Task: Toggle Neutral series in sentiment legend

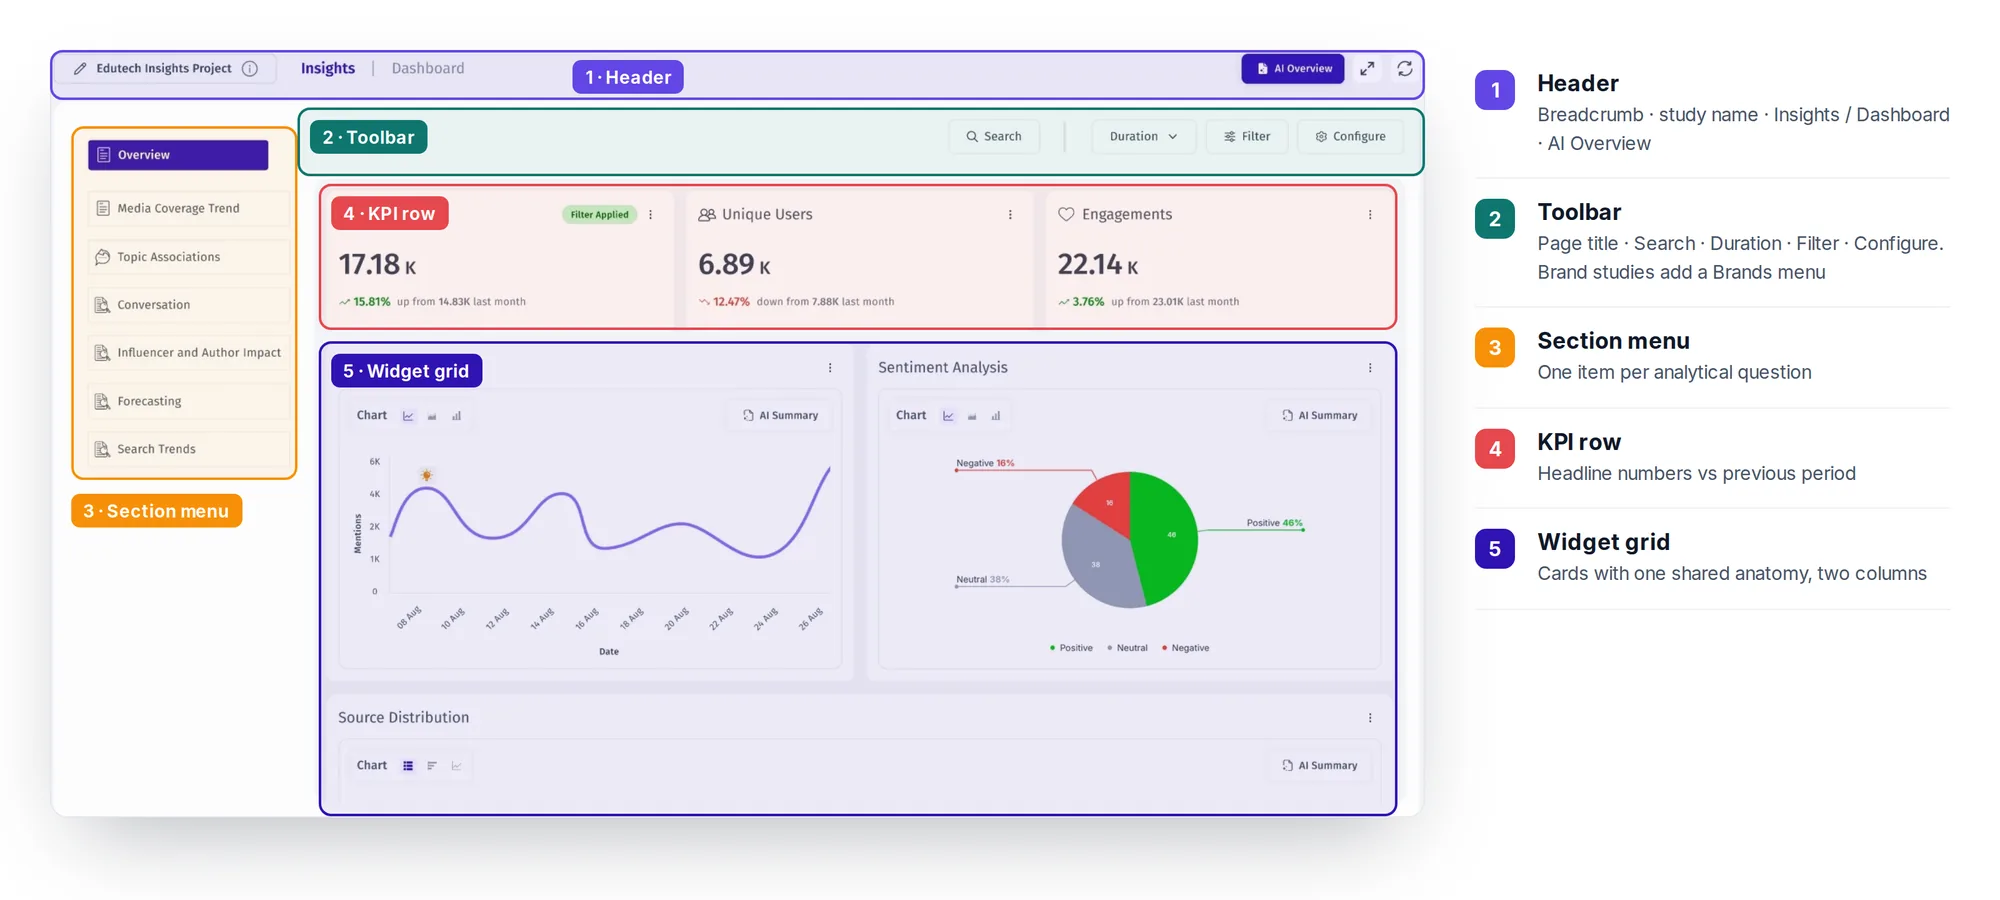Action: [x=1128, y=648]
